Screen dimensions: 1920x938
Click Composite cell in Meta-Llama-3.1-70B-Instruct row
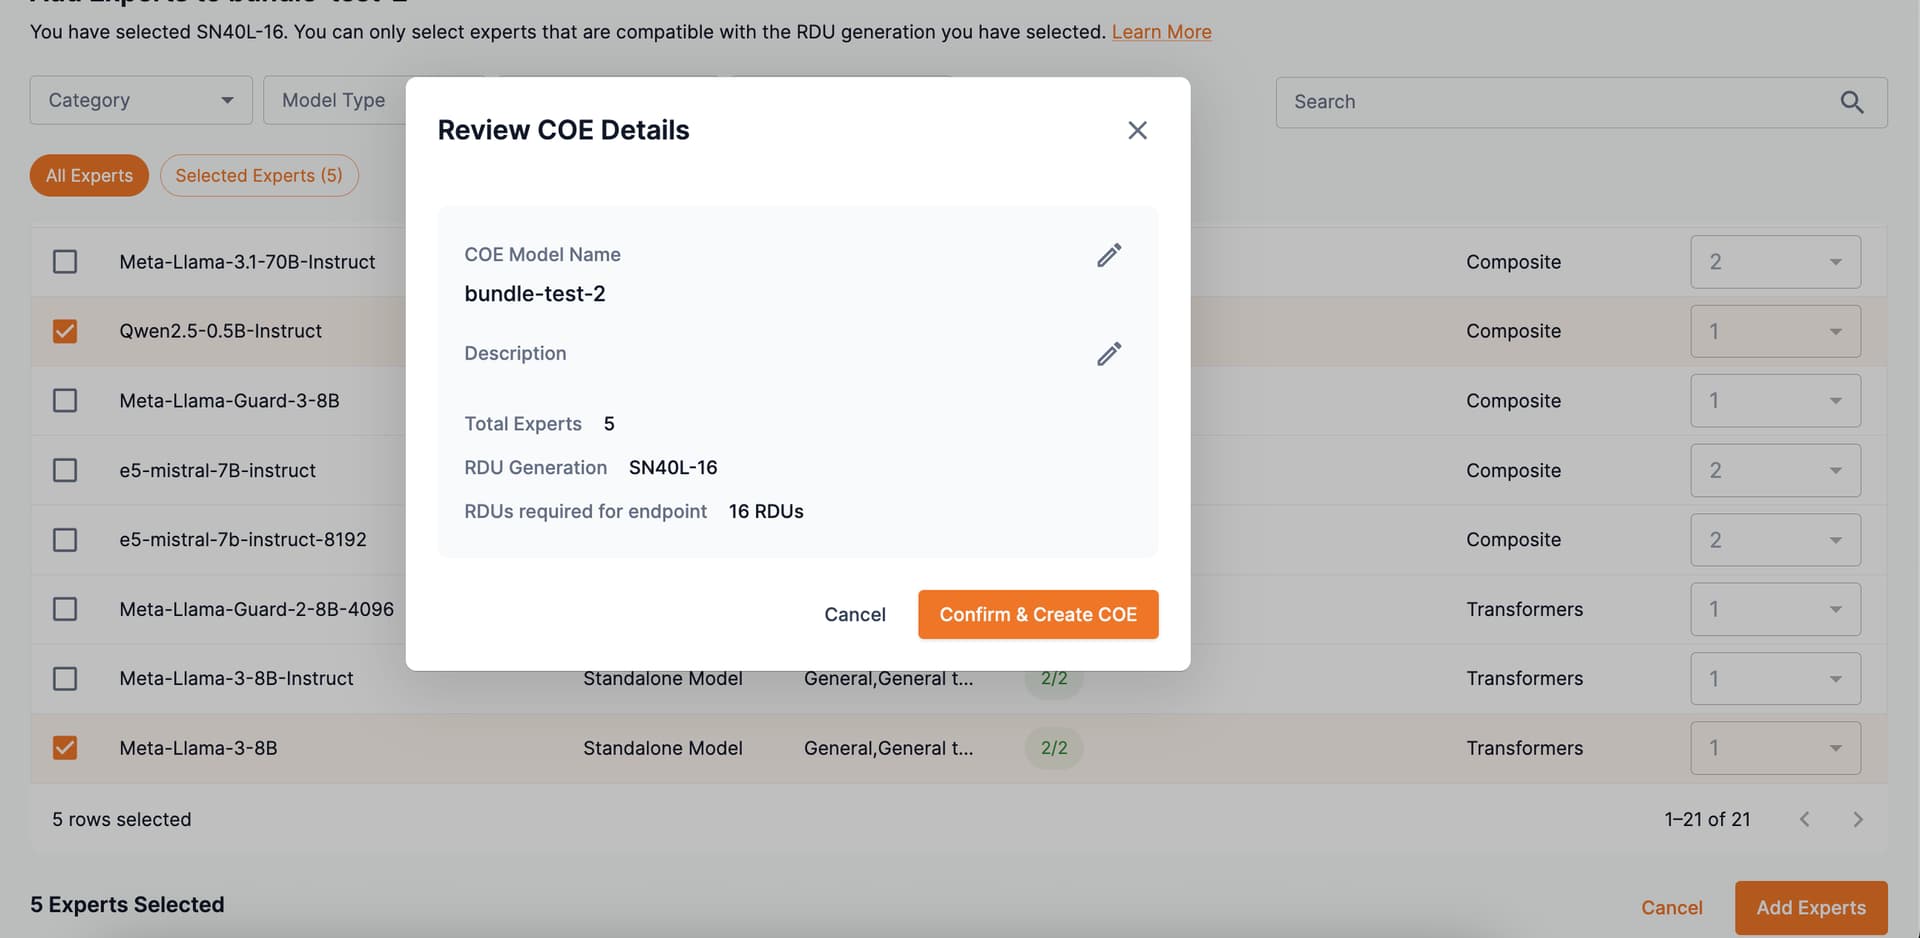pyautogui.click(x=1513, y=262)
